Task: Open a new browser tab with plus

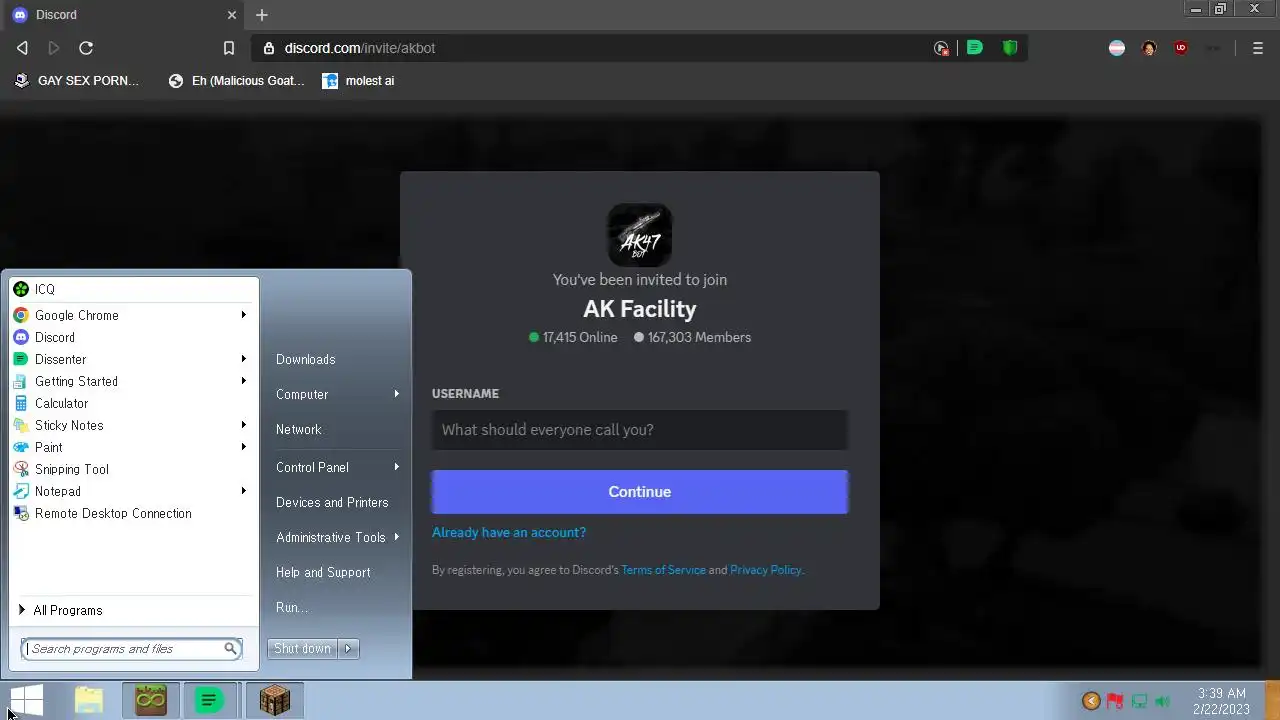Action: [x=262, y=15]
